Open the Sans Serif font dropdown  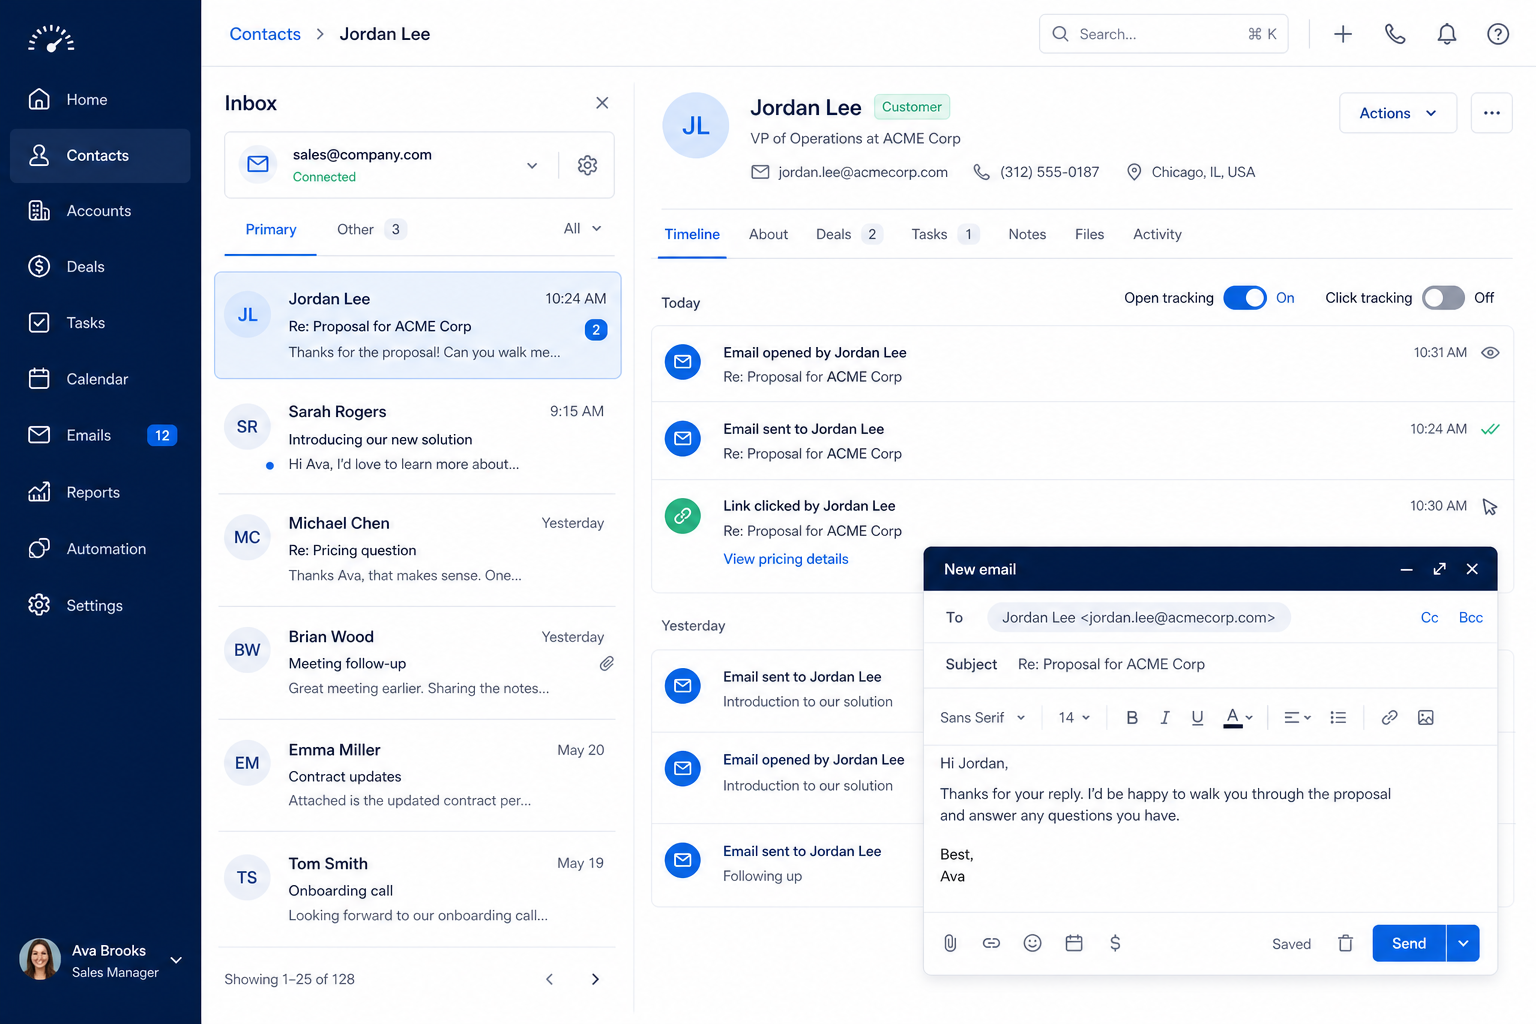click(x=983, y=718)
